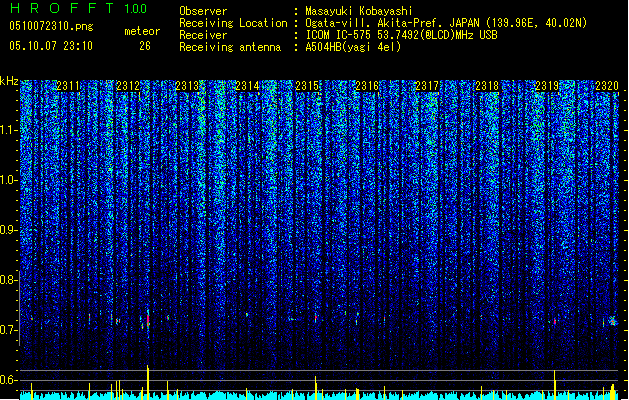Viewport: 629px width, 400px height.
Task: Click the Observer label
Action: click(203, 11)
